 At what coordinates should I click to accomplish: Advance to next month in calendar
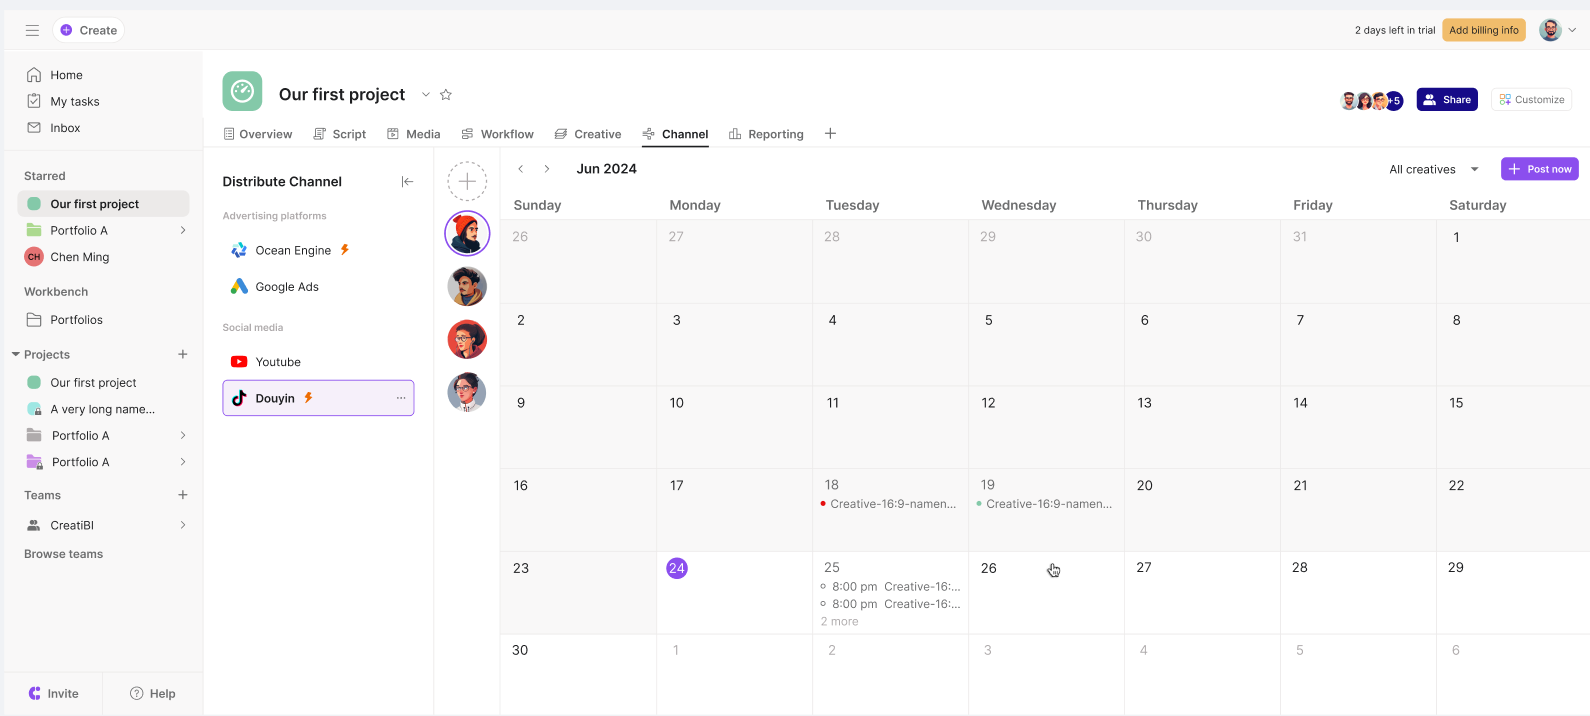click(x=547, y=169)
